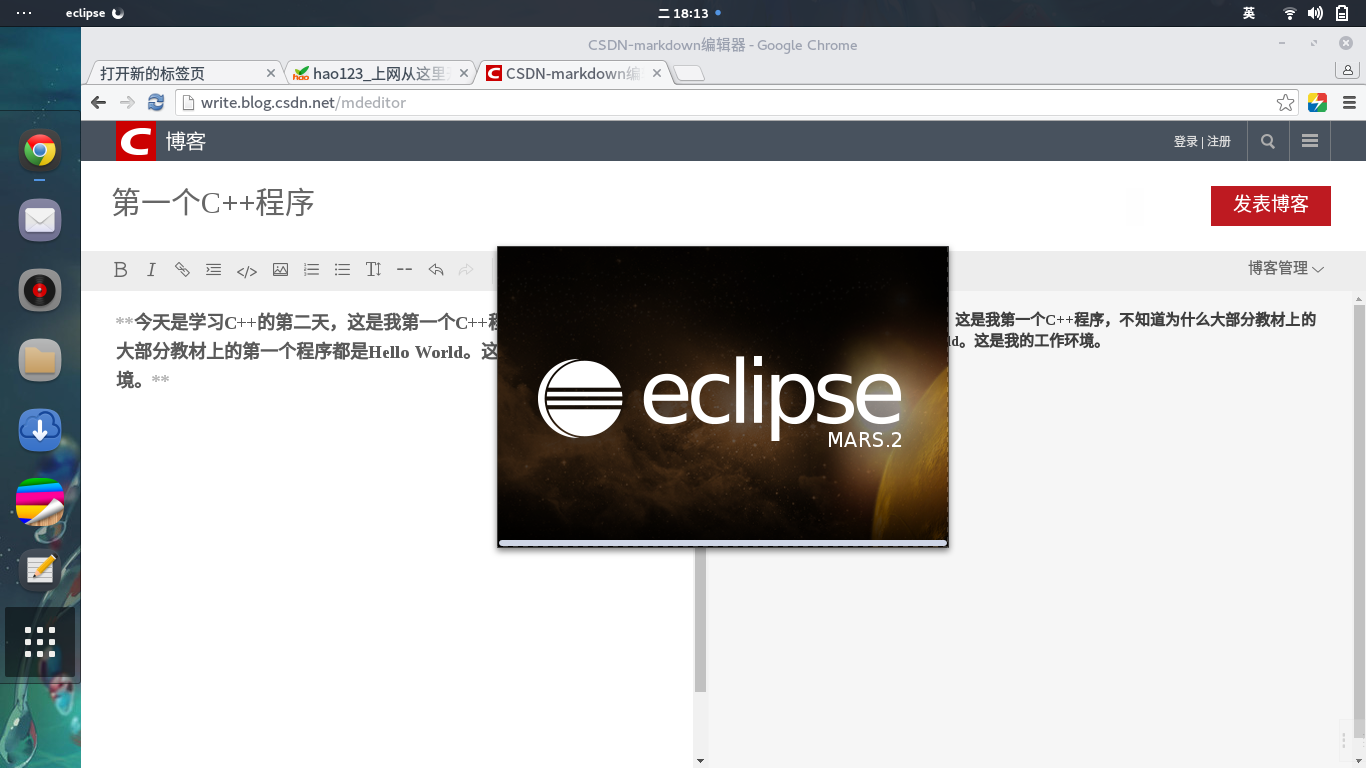Toggle bold formatting in editor toolbar

[x=121, y=269]
